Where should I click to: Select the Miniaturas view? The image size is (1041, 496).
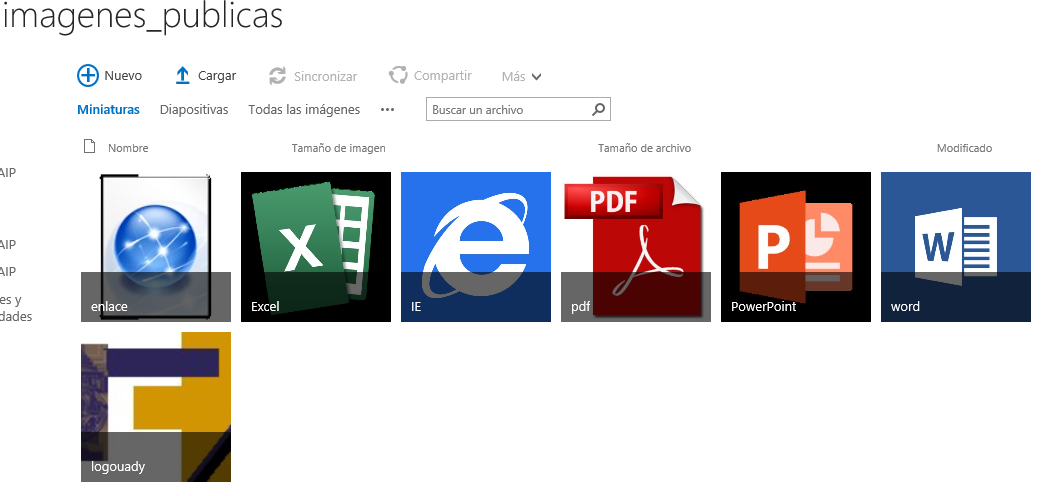pyautogui.click(x=108, y=110)
